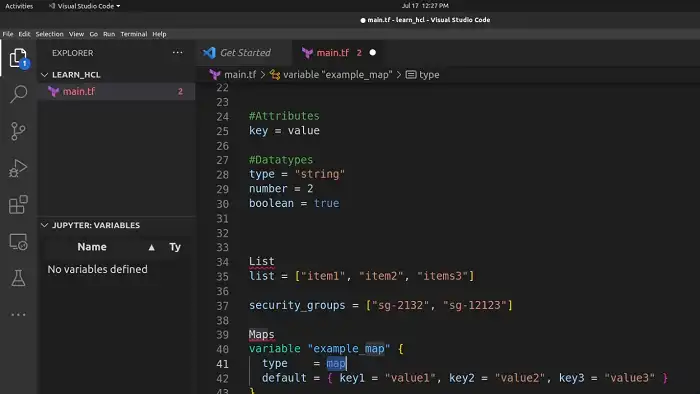This screenshot has height=394, width=700.
Task: Click Terraform icon on main.tf tab
Action: (x=307, y=53)
